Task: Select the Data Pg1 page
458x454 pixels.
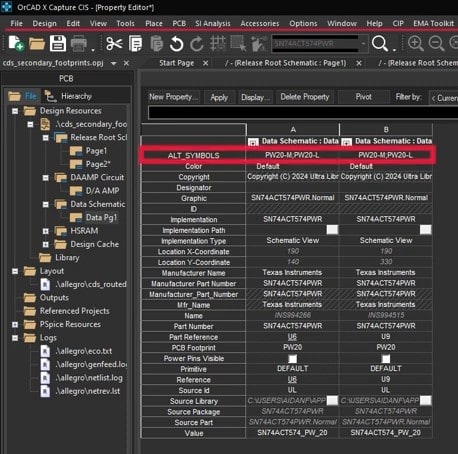Action: pyautogui.click(x=101, y=217)
